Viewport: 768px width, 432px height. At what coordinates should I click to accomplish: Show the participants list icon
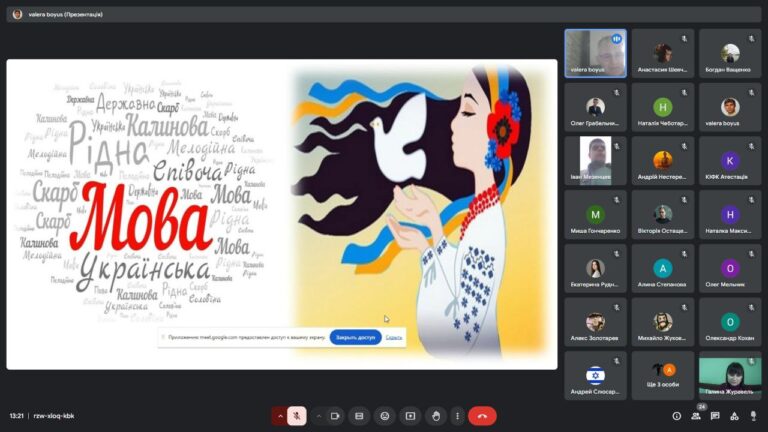[696, 416]
